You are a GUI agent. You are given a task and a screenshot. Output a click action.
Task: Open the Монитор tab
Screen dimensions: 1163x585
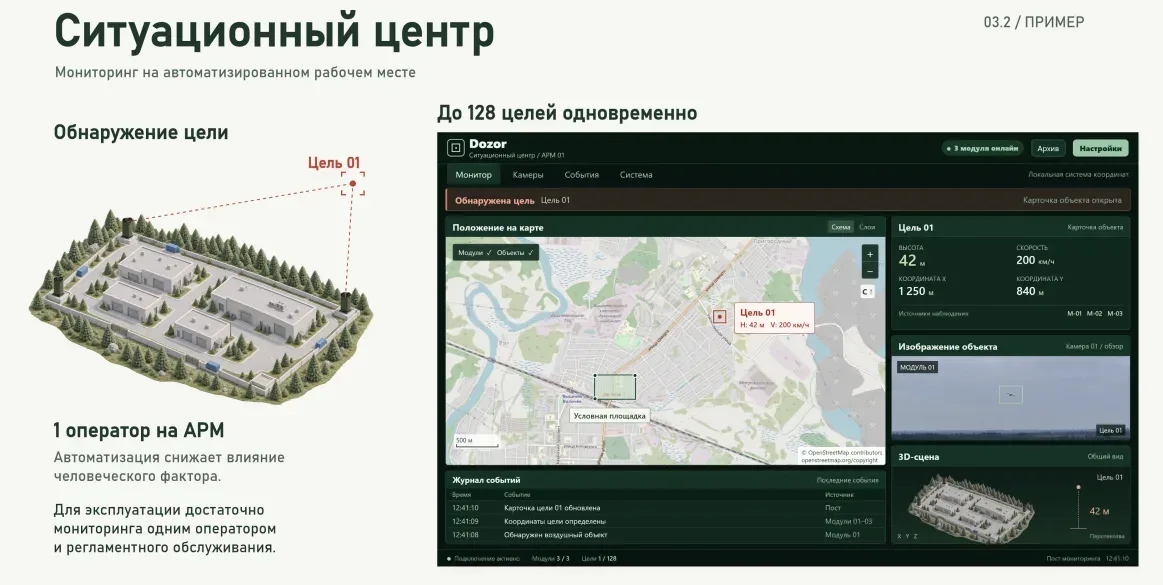coord(473,175)
